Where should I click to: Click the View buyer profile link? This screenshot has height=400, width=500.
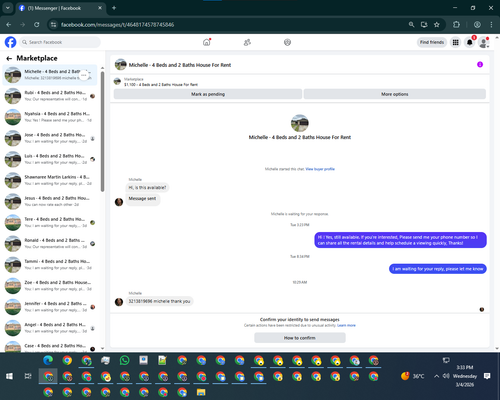[320, 169]
